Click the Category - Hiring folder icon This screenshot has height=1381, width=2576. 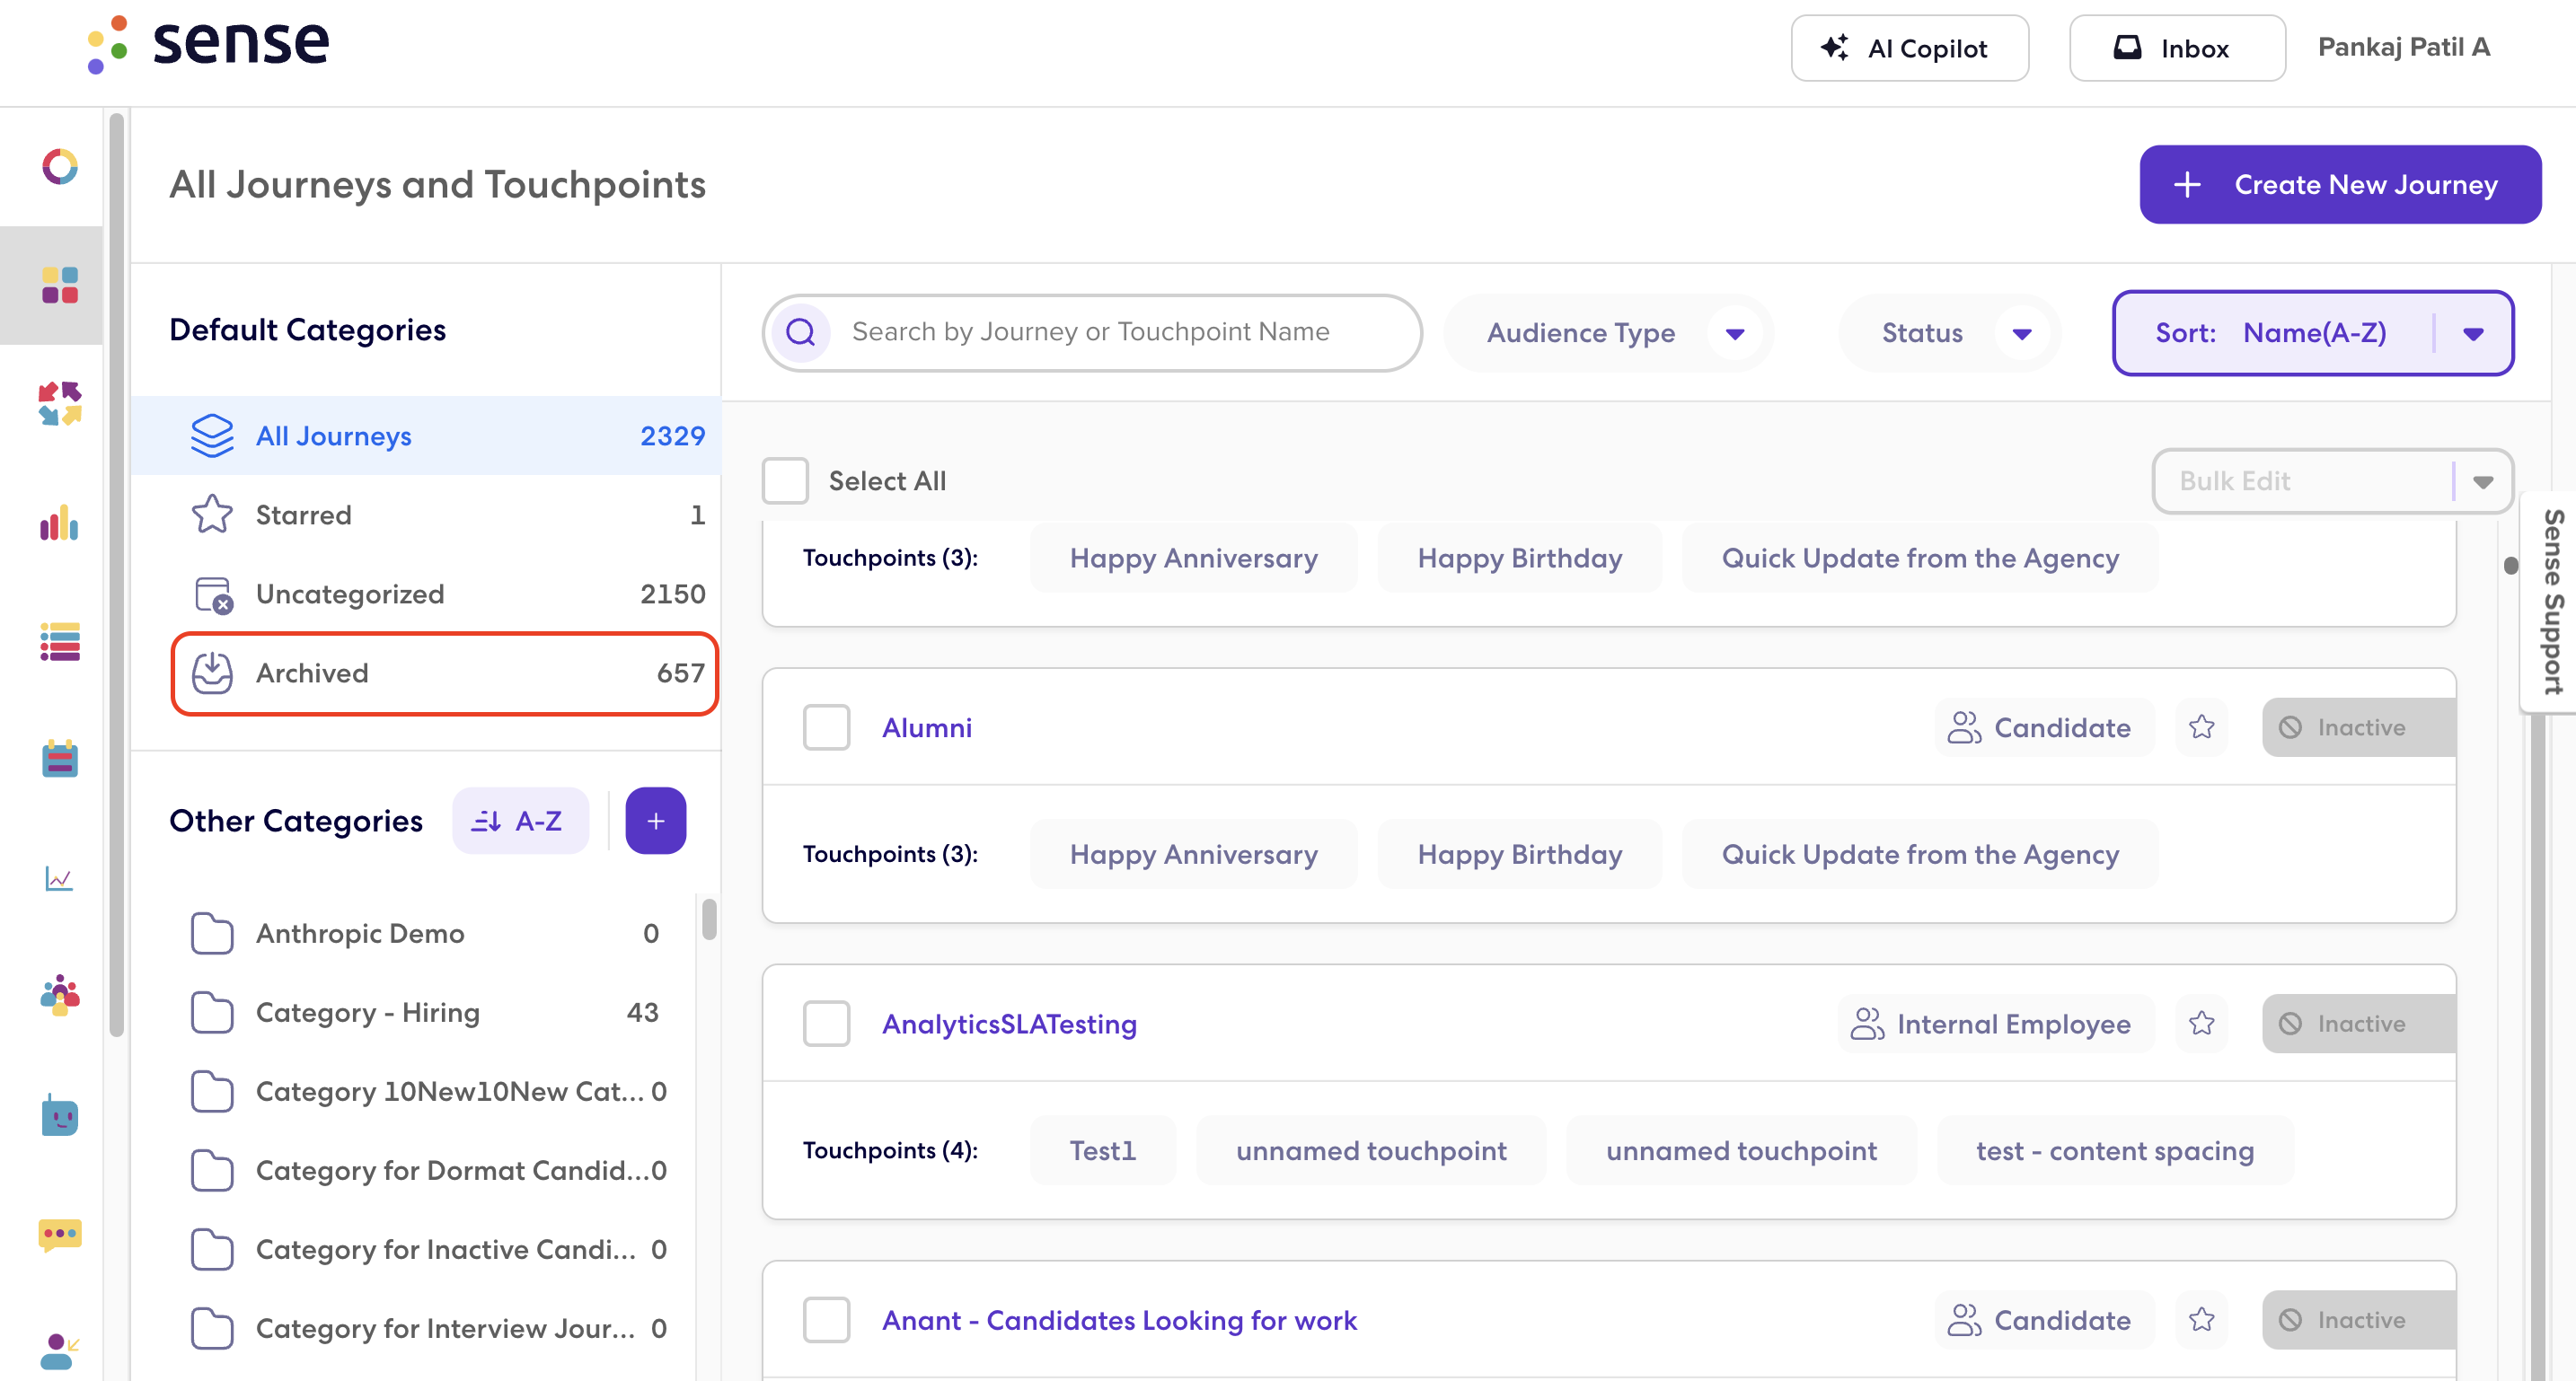point(212,1012)
